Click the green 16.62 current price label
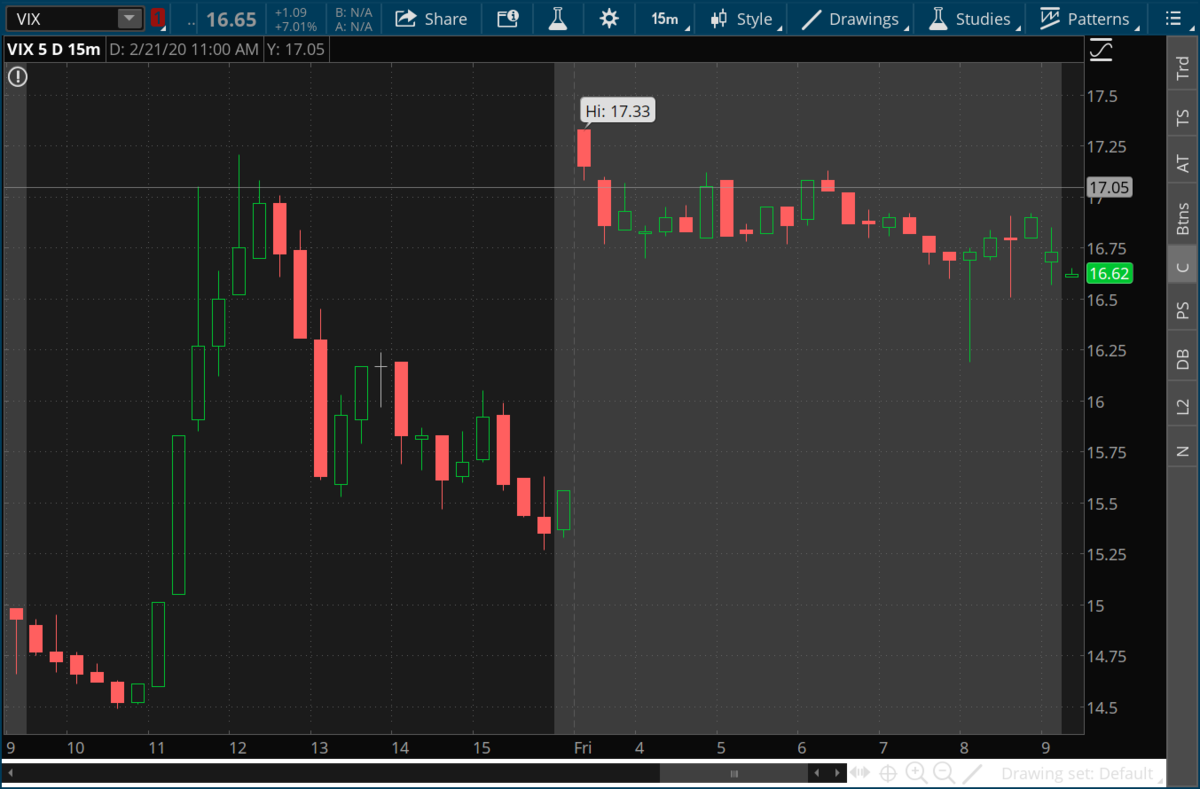This screenshot has width=1200, height=789. (1110, 274)
